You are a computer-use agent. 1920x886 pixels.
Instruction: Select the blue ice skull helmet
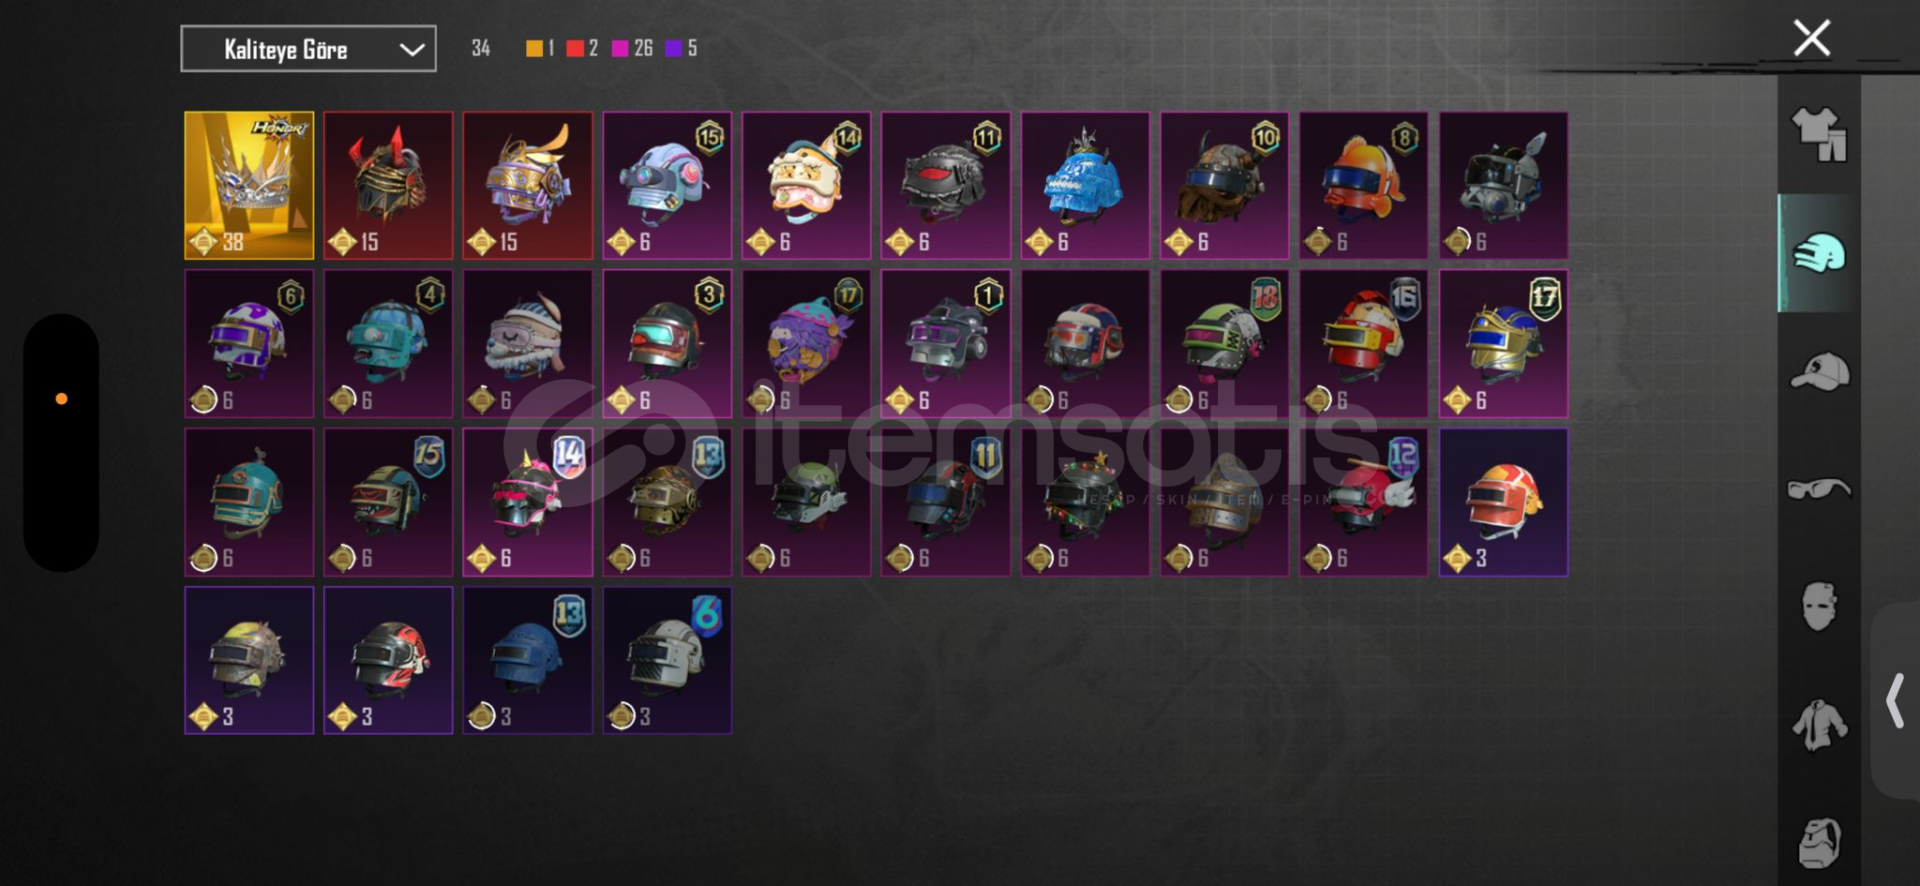(1085, 185)
